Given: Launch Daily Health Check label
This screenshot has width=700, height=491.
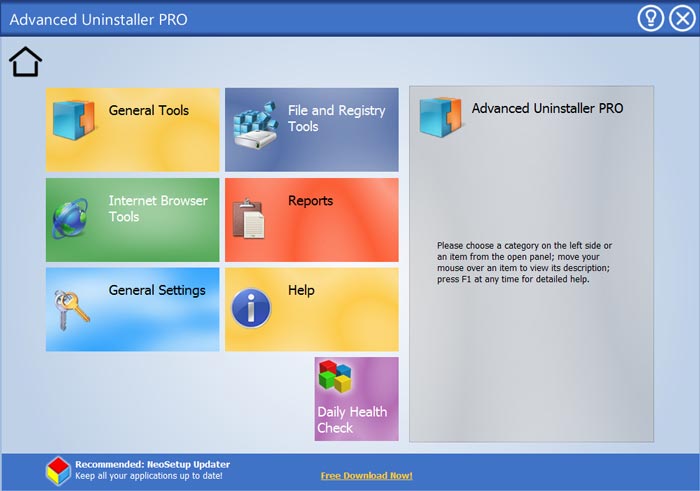Looking at the screenshot, I should click(352, 420).
